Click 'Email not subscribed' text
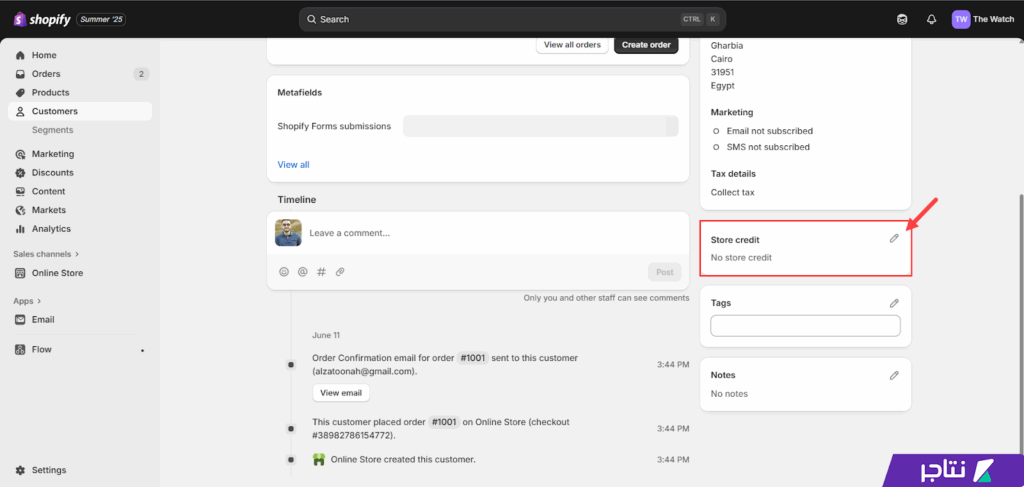 click(769, 131)
